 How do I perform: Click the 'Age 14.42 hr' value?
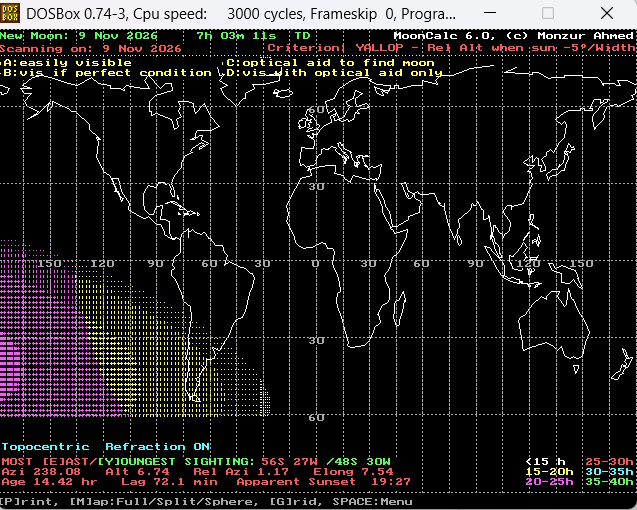point(49,482)
